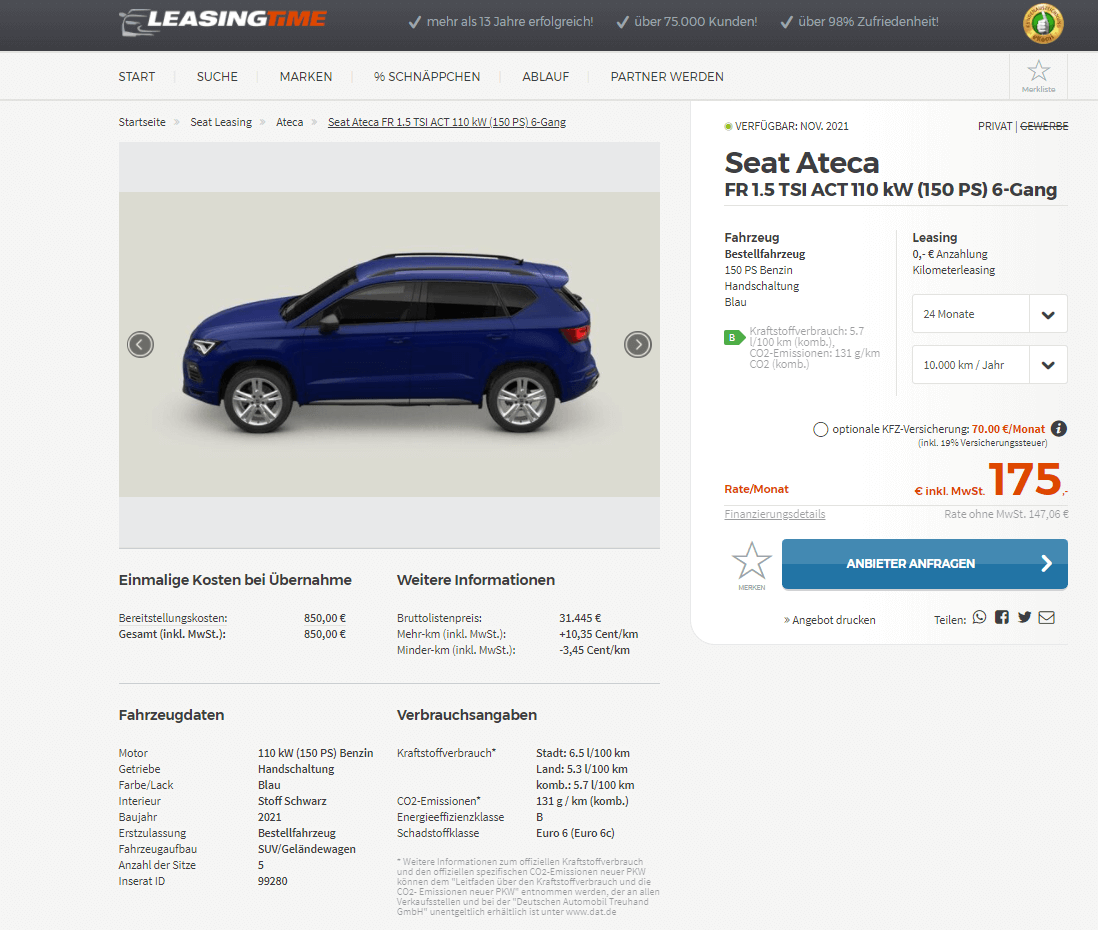Viewport: 1098px width, 930px height.
Task: Click Motor value 110 kW (150 PS) Benzin
Action: point(316,753)
